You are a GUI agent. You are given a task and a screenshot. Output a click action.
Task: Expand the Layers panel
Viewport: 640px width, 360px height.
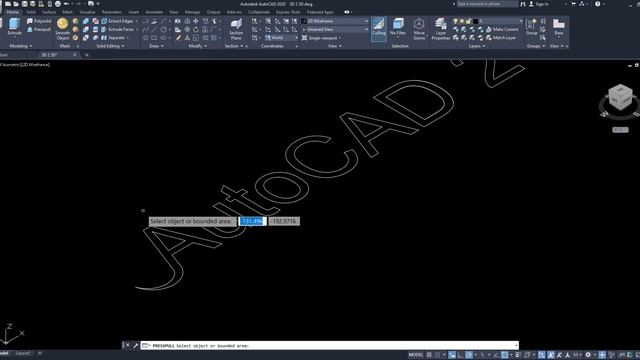pyautogui.click(x=477, y=46)
